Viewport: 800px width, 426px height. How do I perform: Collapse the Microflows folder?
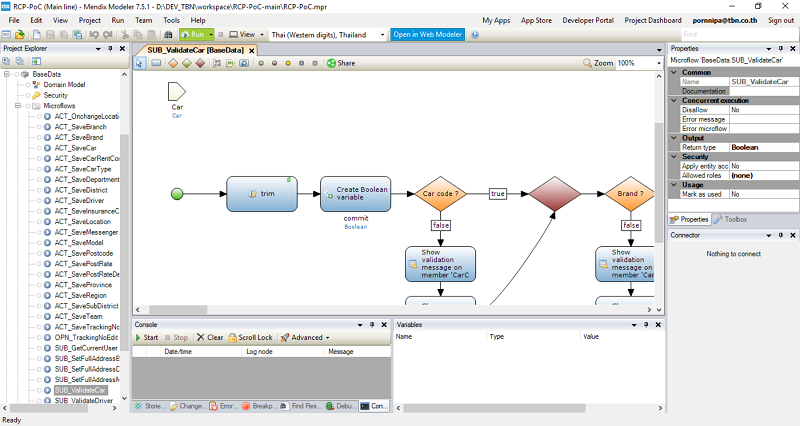(x=18, y=106)
